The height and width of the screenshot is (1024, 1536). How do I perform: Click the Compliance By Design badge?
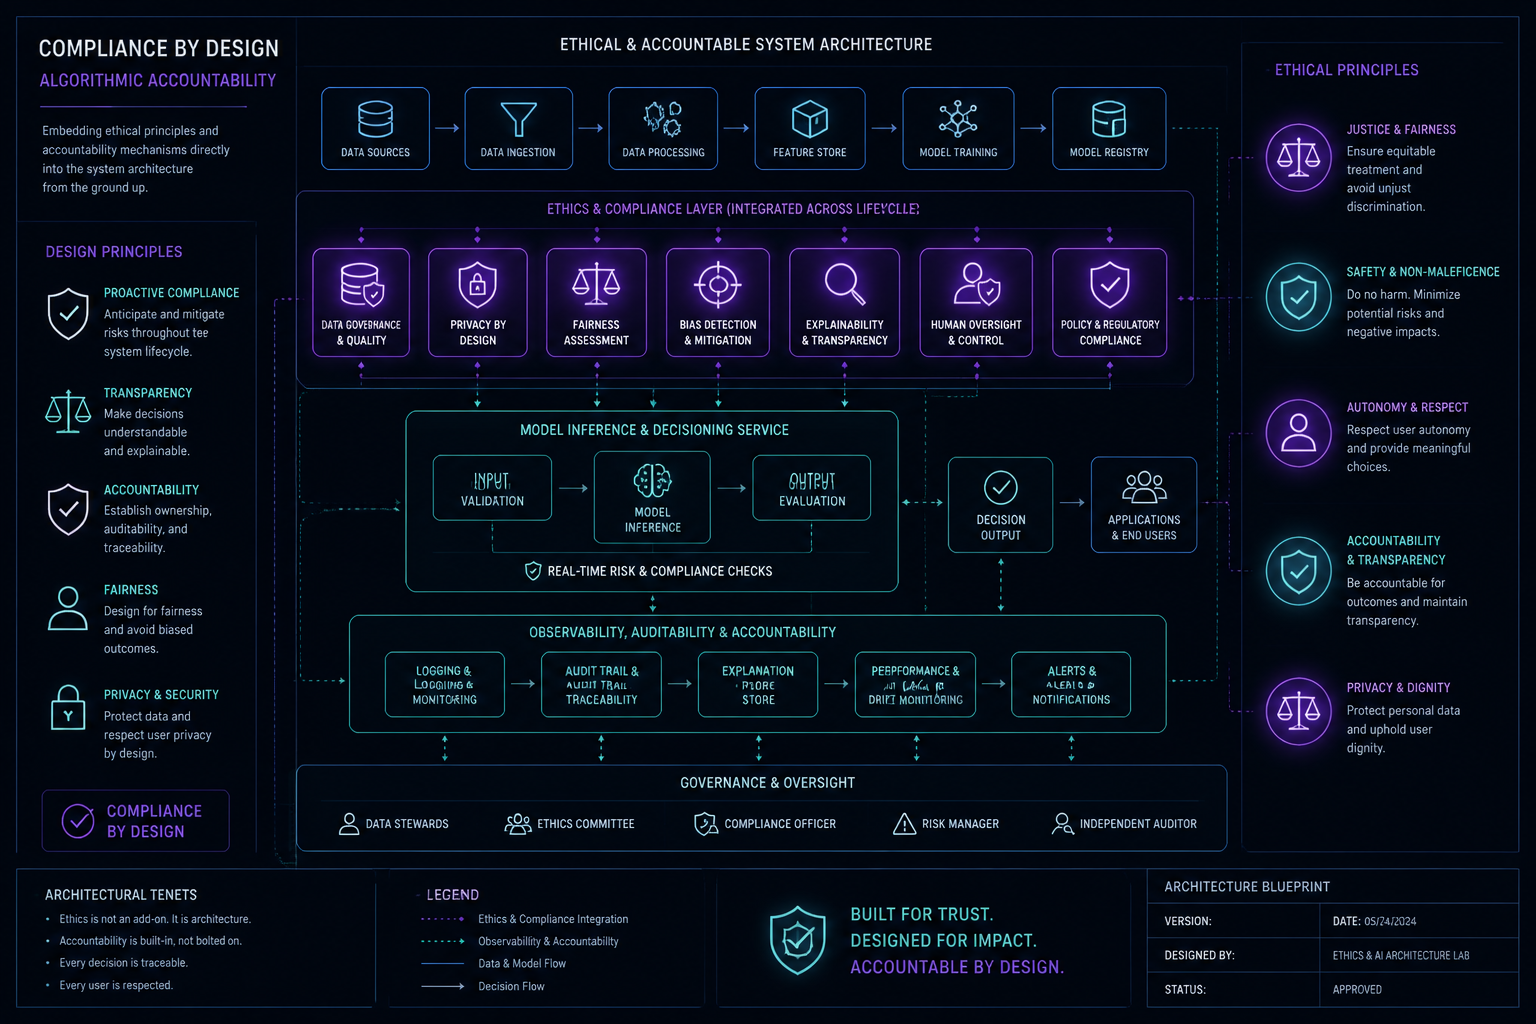pos(136,821)
